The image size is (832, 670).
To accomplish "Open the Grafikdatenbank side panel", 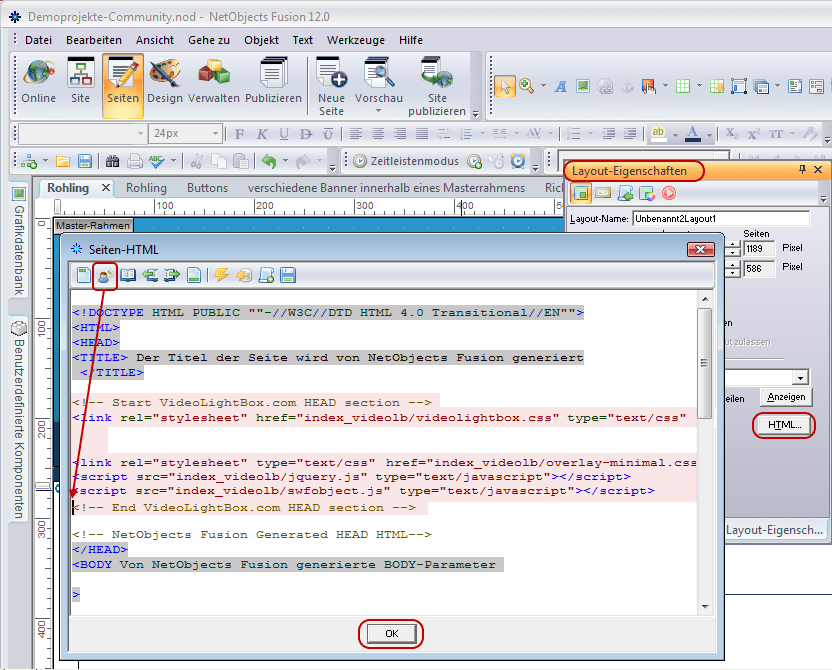I will coord(19,242).
